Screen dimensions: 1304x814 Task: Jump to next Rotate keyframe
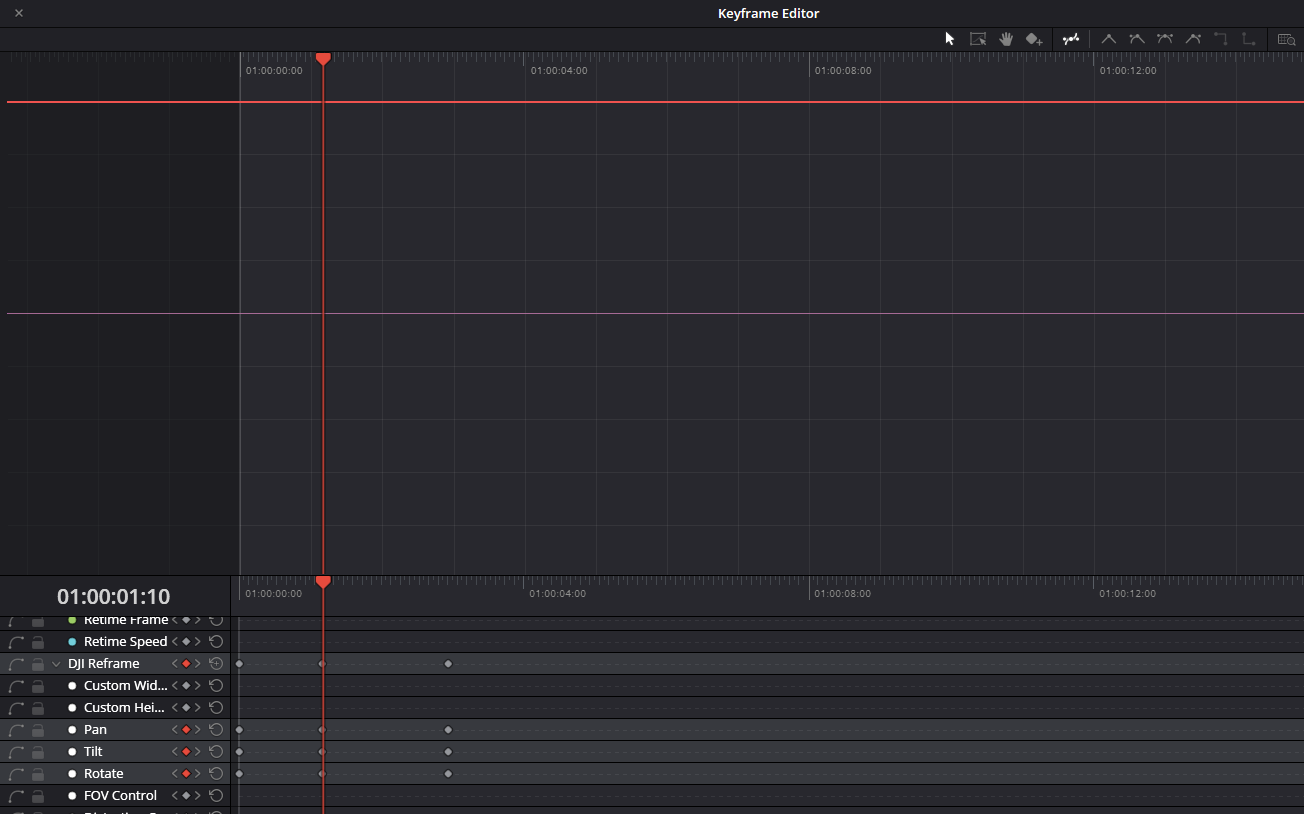[x=198, y=773]
